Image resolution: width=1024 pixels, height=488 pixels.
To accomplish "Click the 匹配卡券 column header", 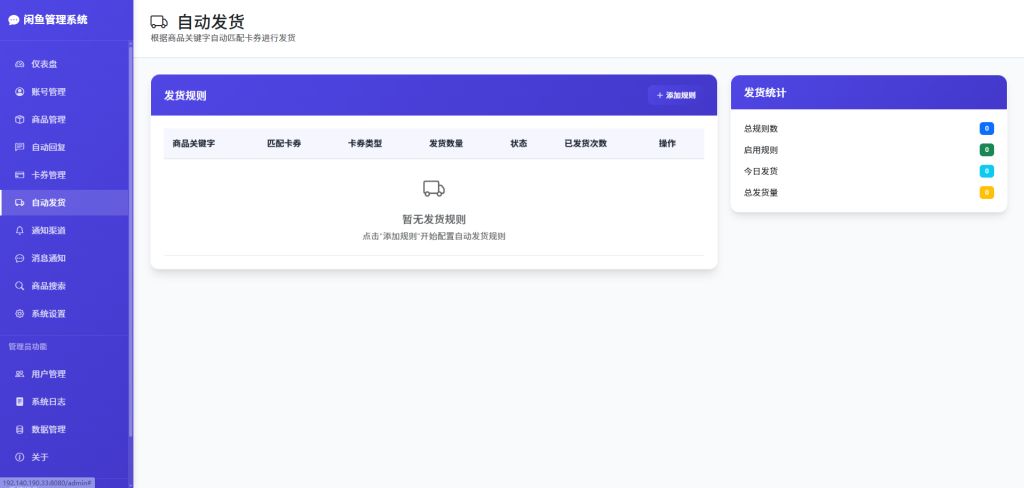I will coord(284,144).
